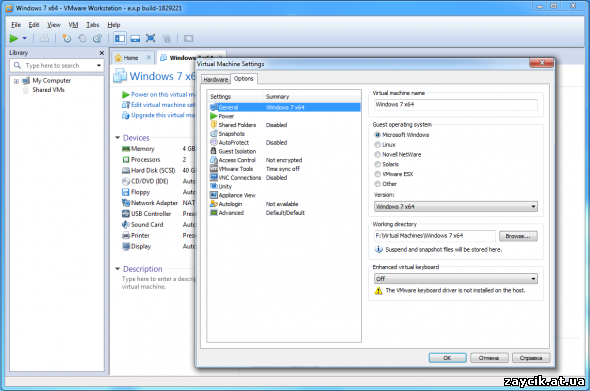Select AutoProtect in the settings list
Image resolution: width=590 pixels, height=391 pixels.
234,143
